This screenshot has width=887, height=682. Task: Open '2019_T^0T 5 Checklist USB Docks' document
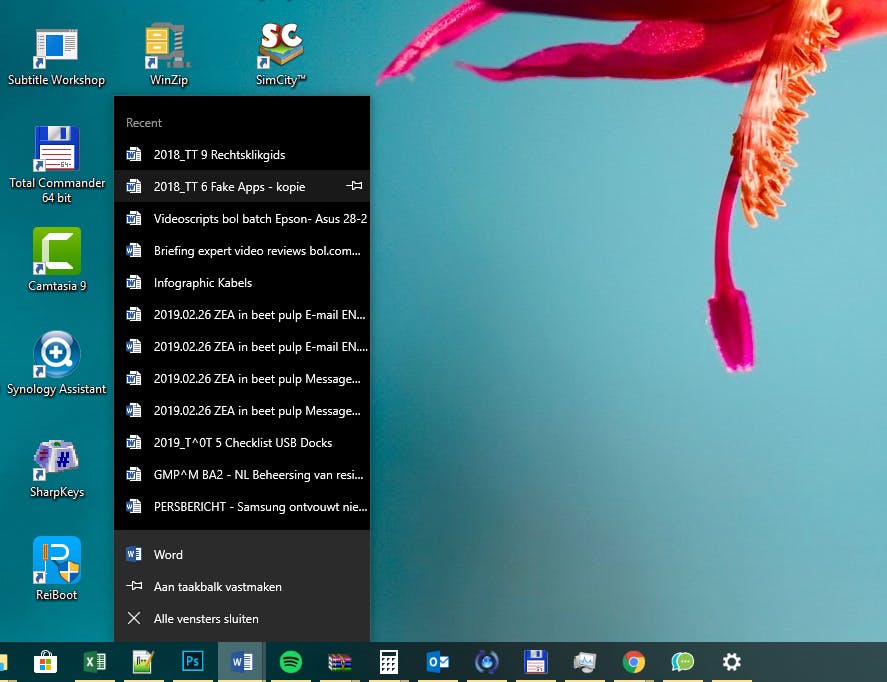[242, 443]
